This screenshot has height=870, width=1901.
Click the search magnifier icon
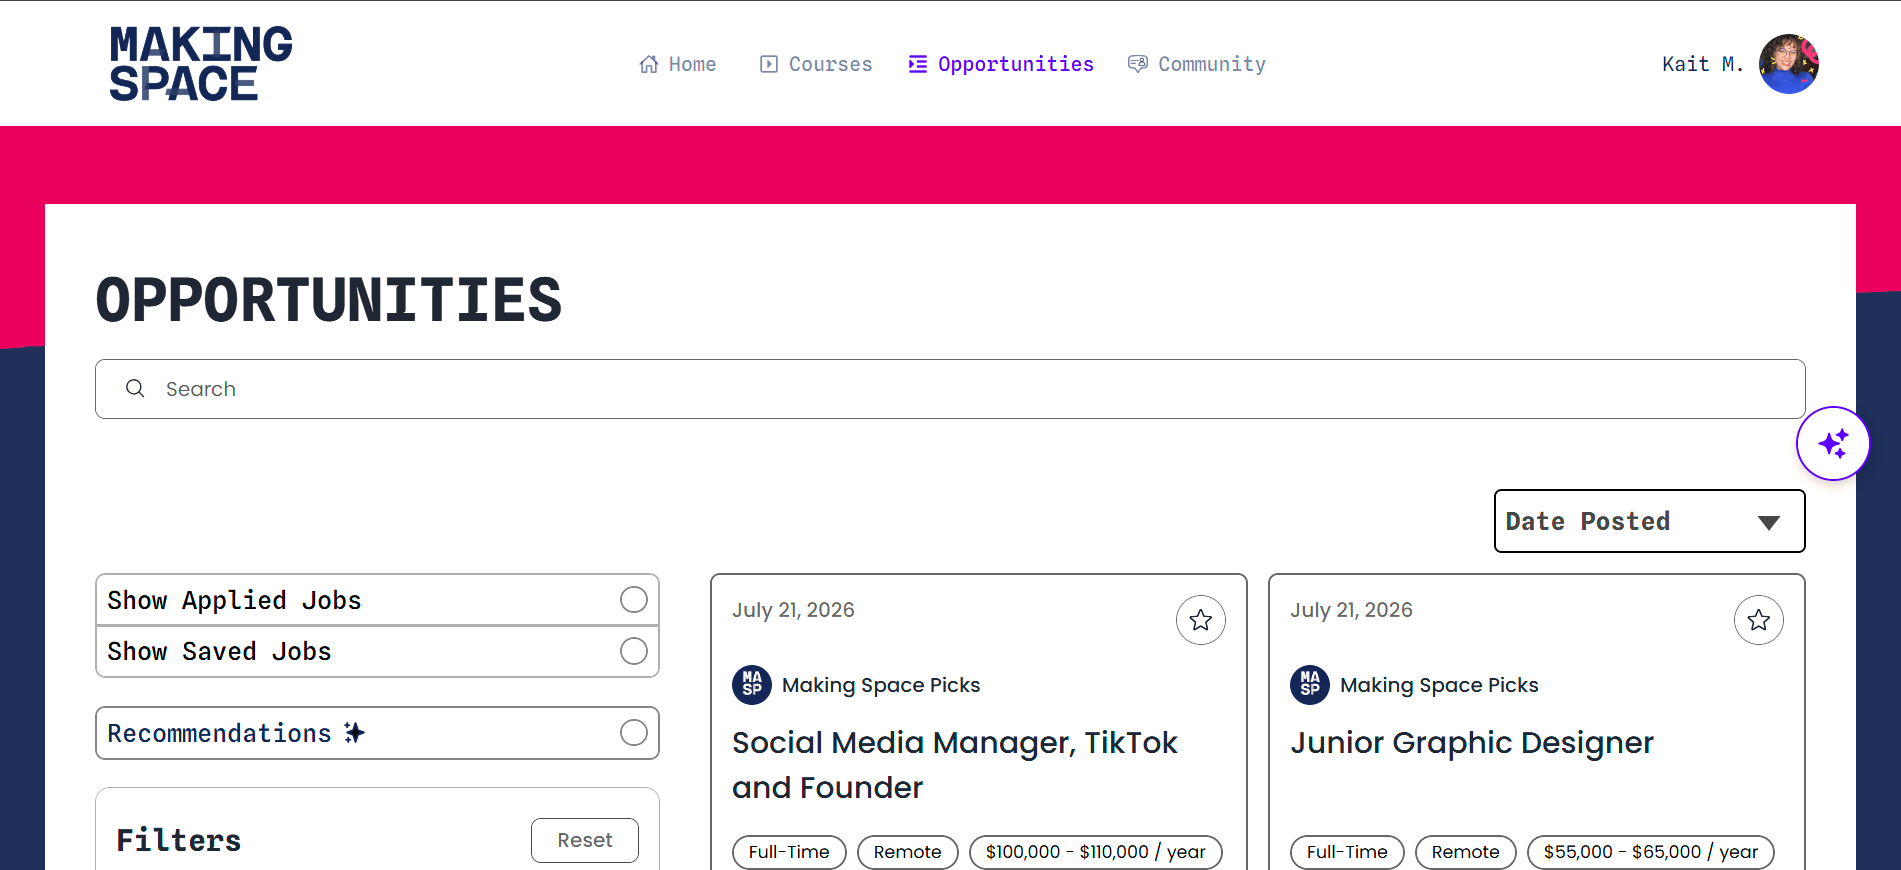135,388
